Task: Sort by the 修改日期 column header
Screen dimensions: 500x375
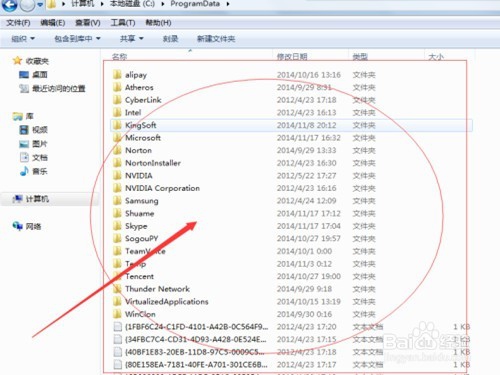Action: point(292,56)
